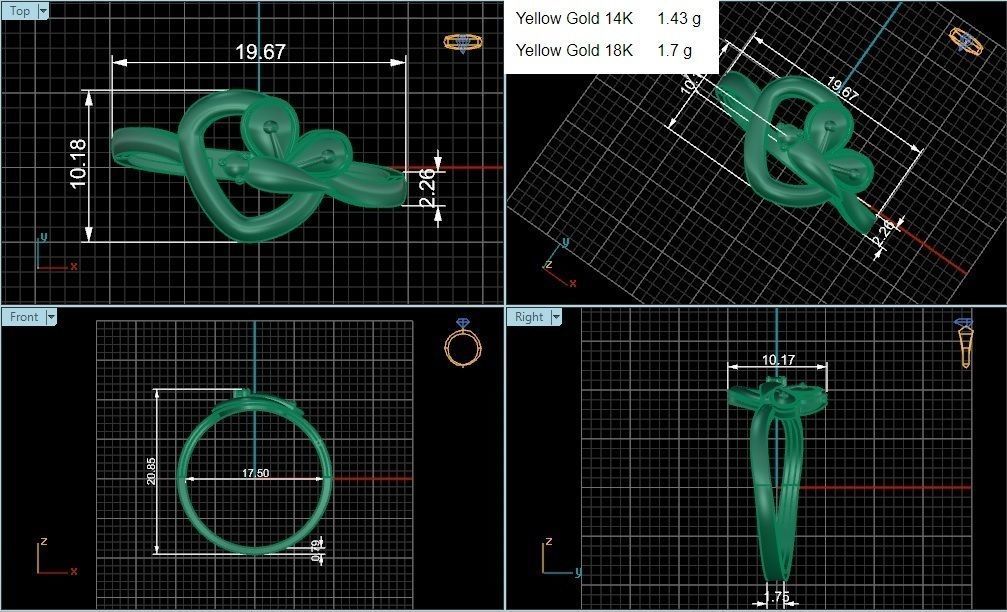
Task: Click the 10.18 height dimension in Top view
Action: pos(78,164)
